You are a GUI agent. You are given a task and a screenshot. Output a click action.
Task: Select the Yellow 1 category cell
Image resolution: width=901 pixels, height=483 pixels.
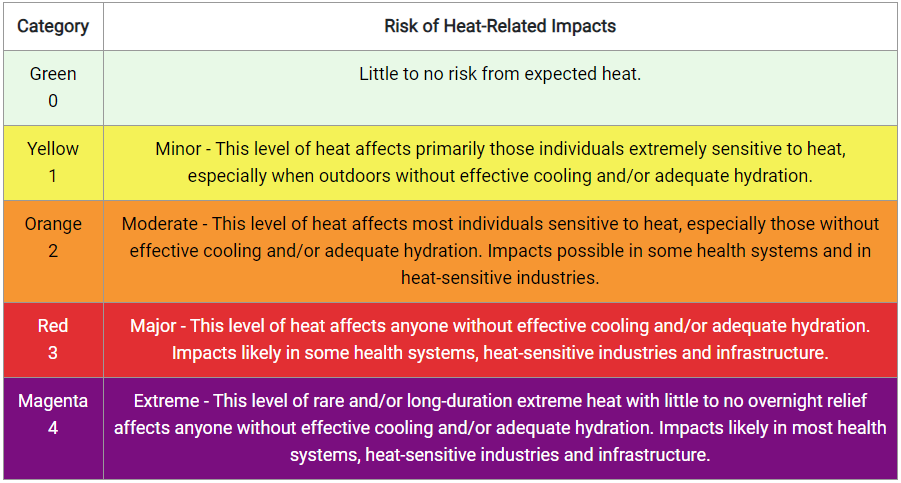tap(53, 163)
